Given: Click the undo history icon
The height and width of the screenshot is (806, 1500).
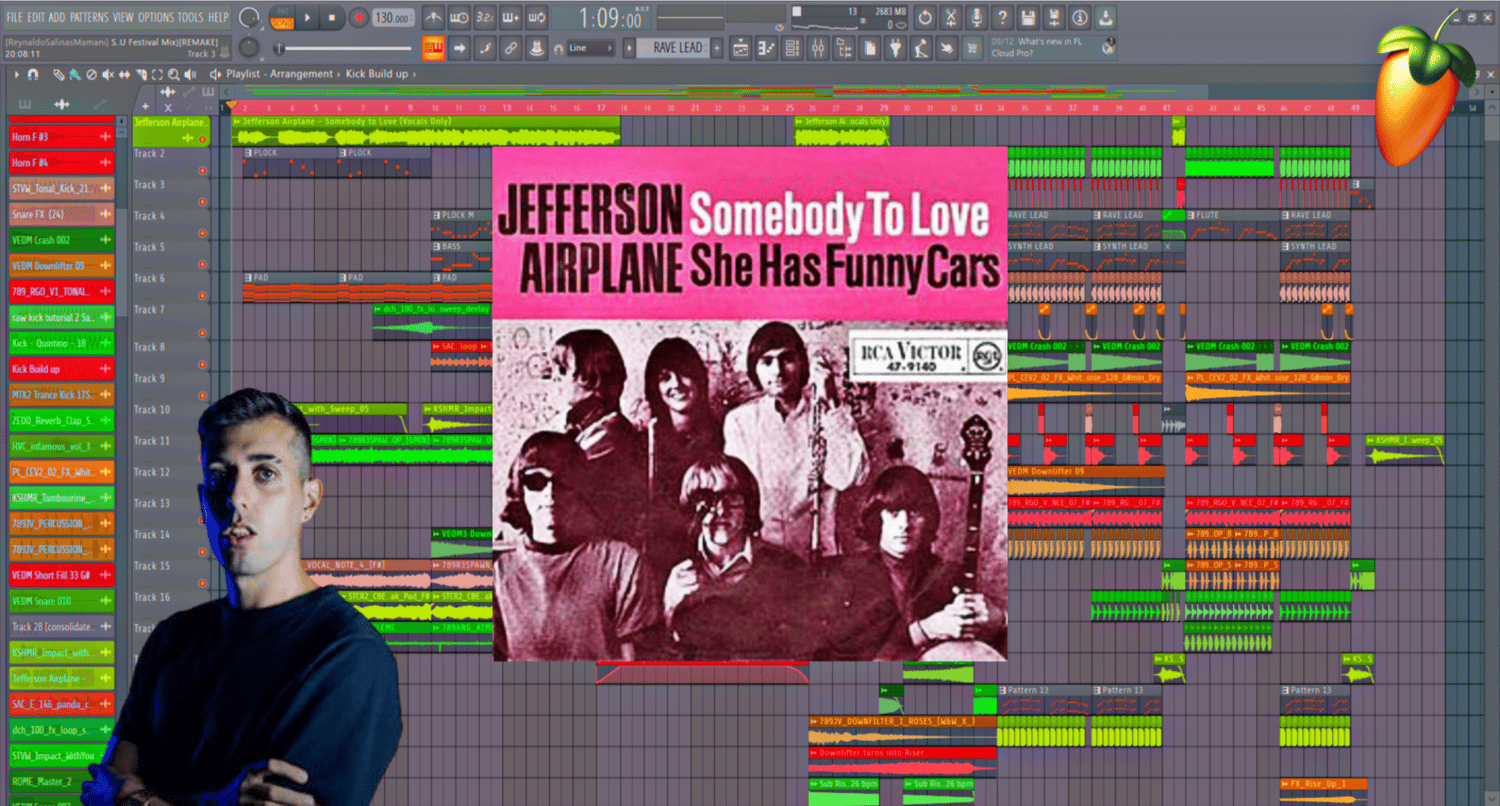Looking at the screenshot, I should pyautogui.click(x=925, y=17).
